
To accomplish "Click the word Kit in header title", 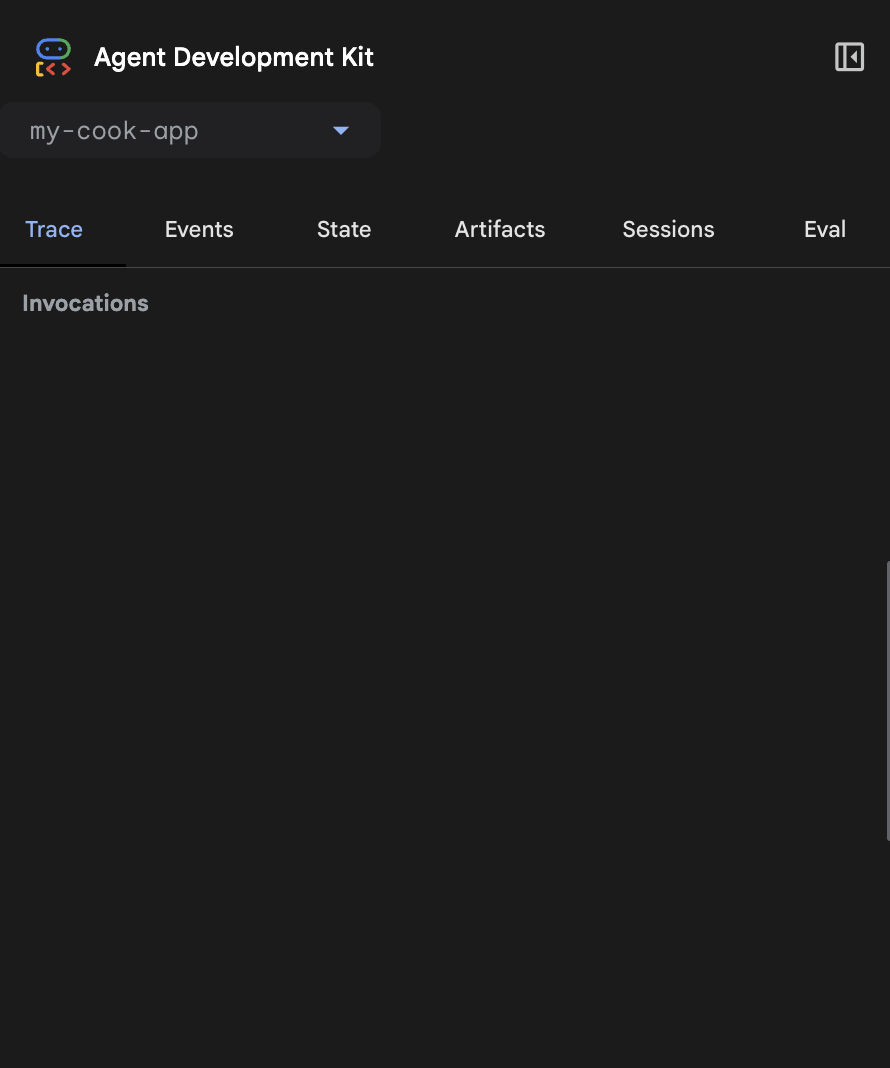I will pos(357,57).
